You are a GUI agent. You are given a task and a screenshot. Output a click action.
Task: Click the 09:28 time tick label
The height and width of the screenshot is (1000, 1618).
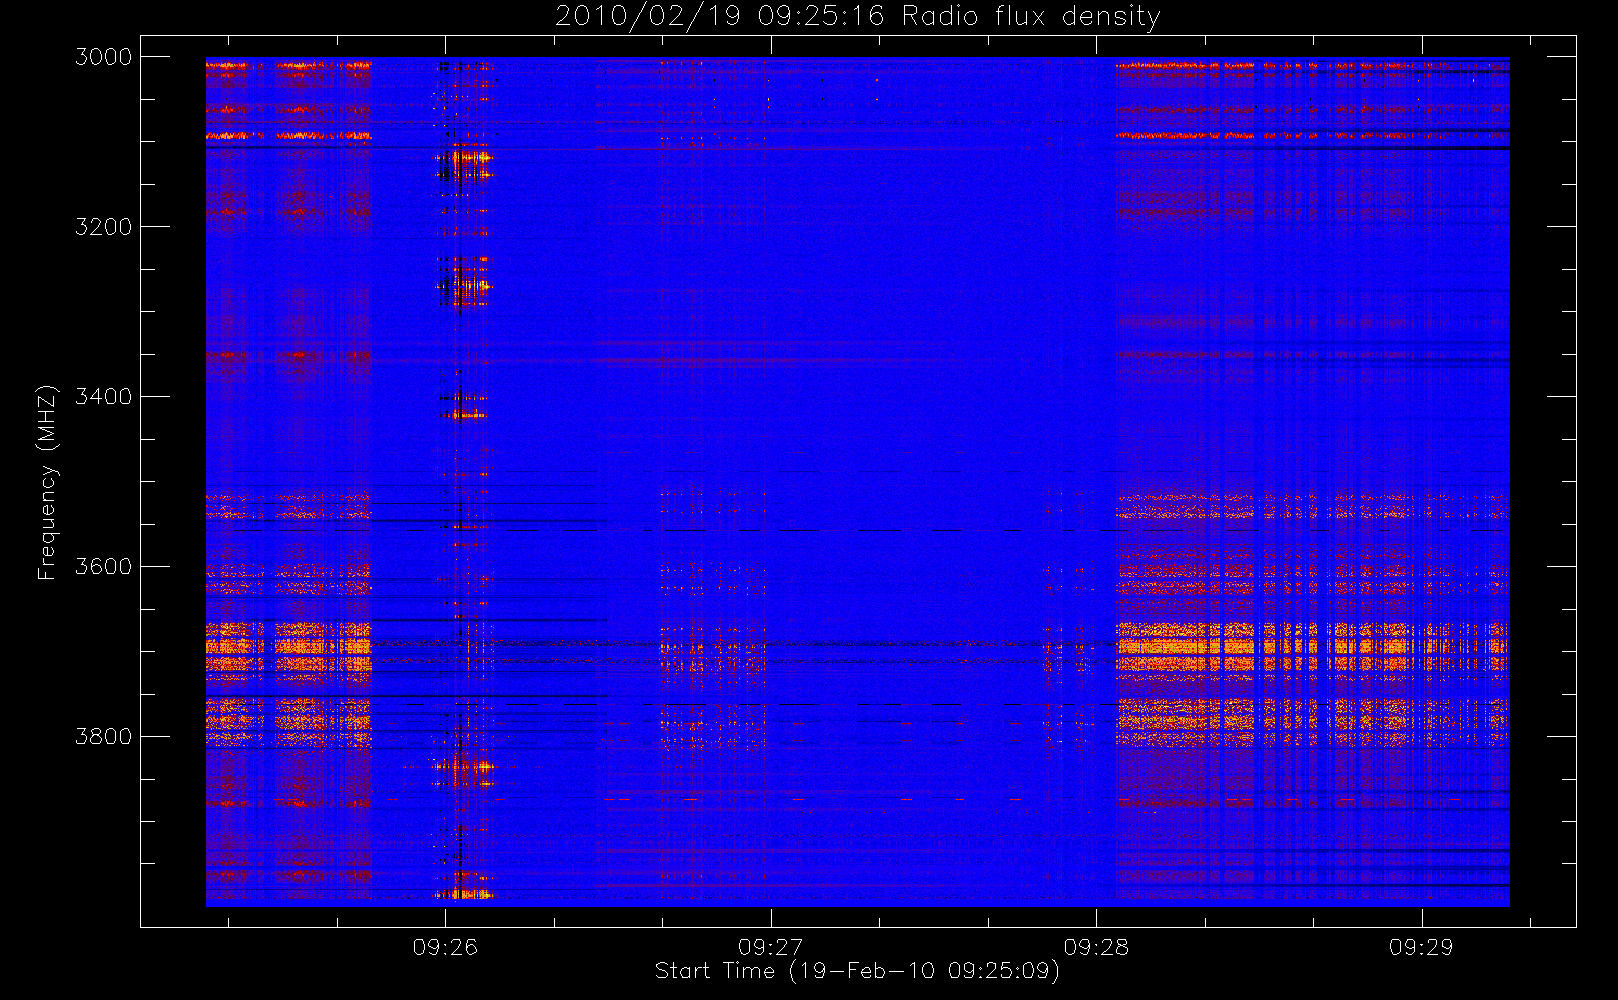coord(1096,947)
